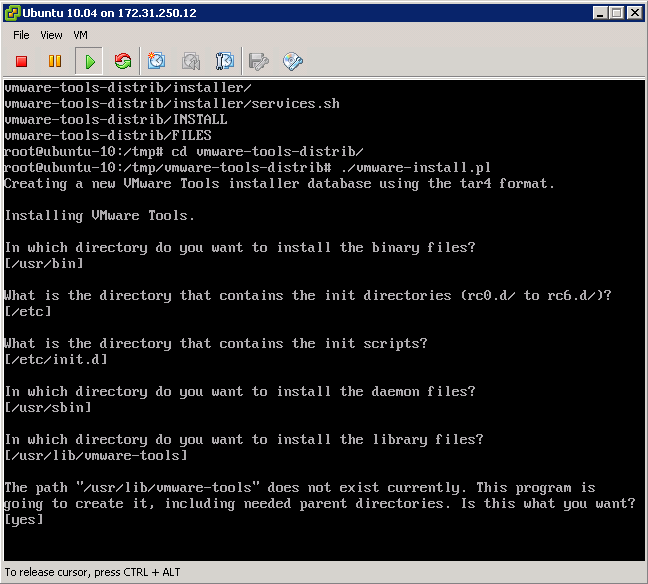The height and width of the screenshot is (584, 648).
Task: Click the "[/usr/bin]" default path text
Action: 44,263
